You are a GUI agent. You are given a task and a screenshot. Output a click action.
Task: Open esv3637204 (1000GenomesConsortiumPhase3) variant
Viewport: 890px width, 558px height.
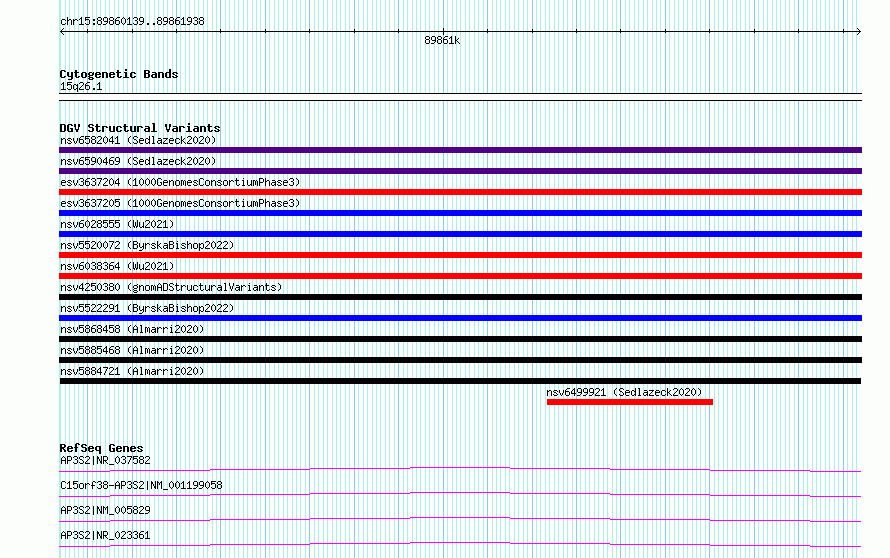(x=180, y=182)
